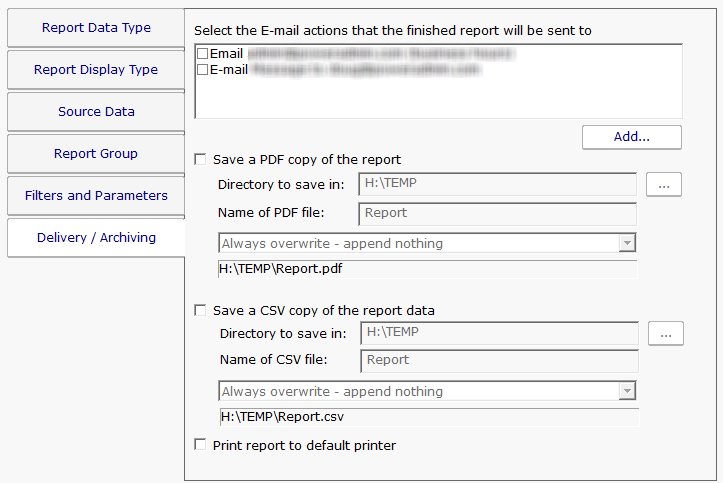Switch to Report Display Type tab
This screenshot has height=483, width=723.
pos(96,70)
